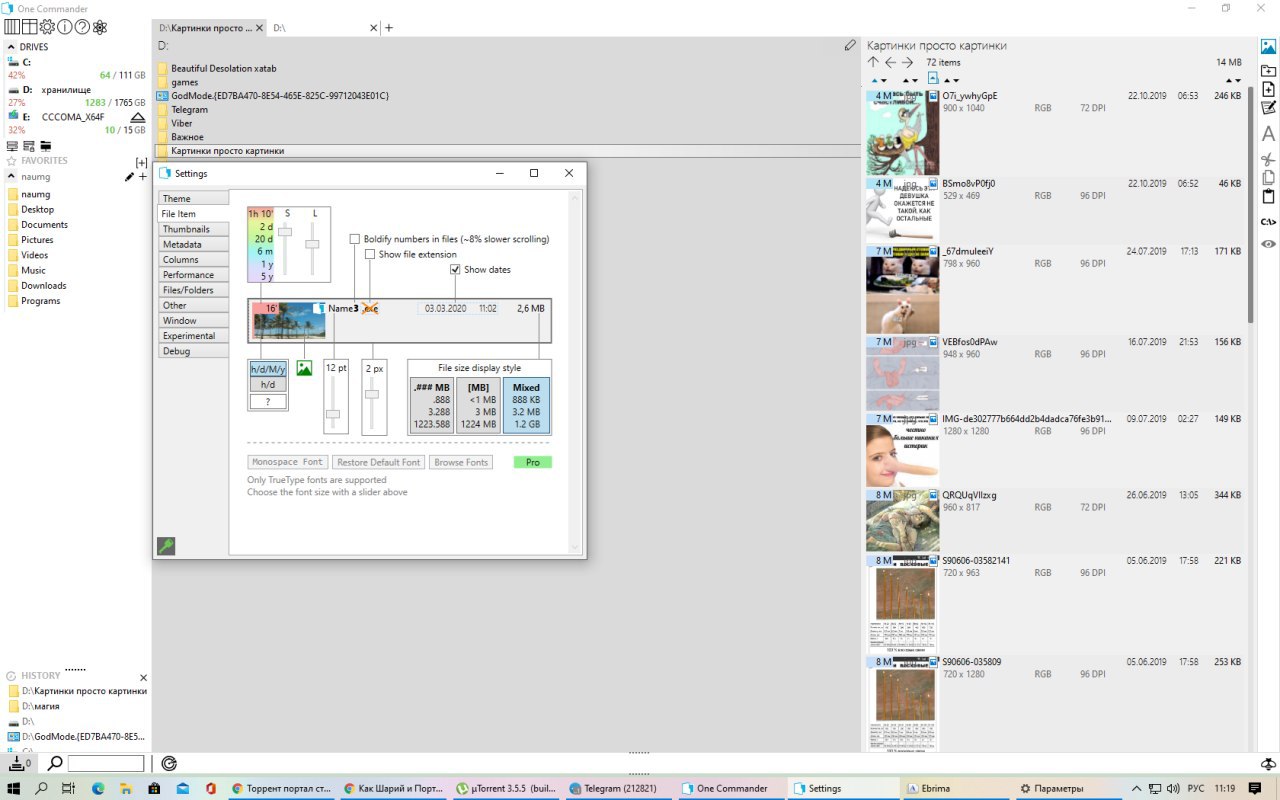Open command prompt with C:\> icon
This screenshot has width=1280, height=800.
[1268, 222]
